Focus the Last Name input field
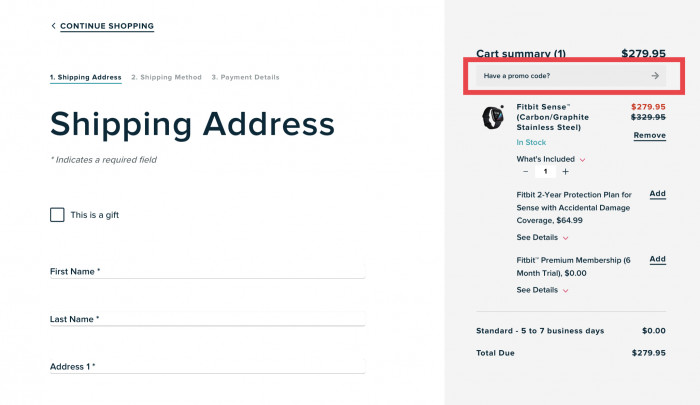The width and height of the screenshot is (700, 405). [207, 319]
